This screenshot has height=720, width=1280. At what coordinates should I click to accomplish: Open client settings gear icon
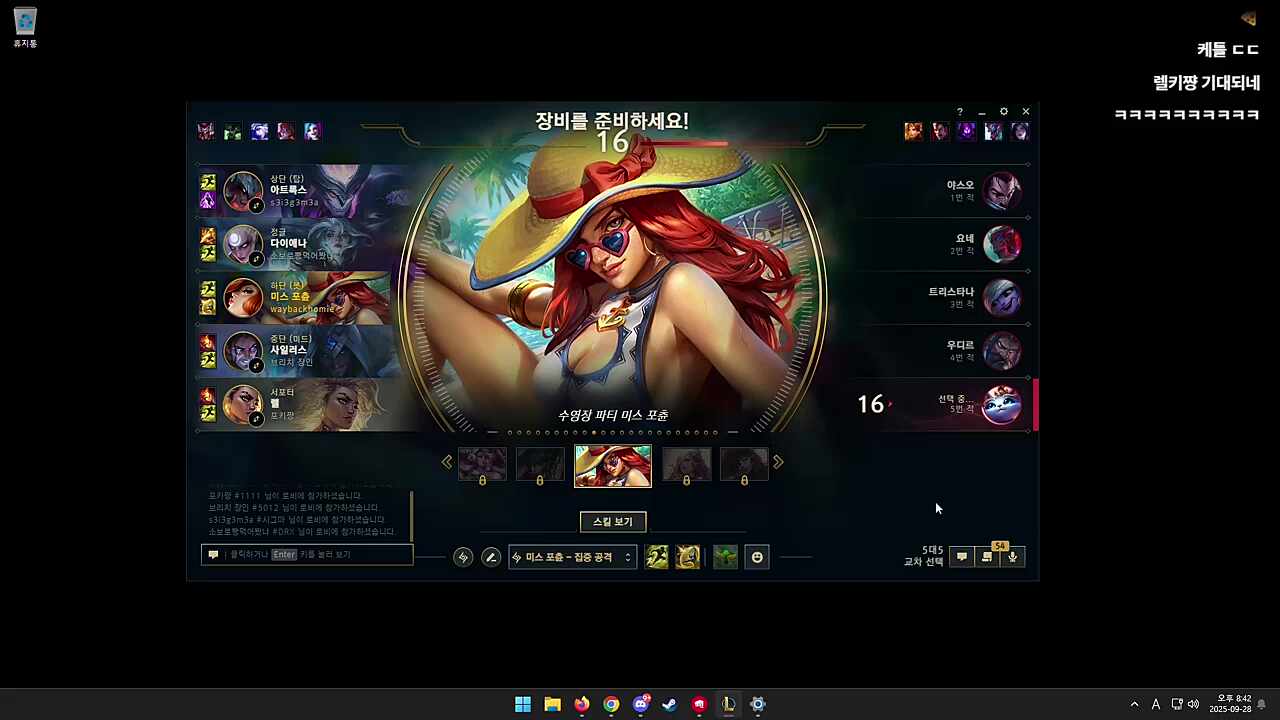[1003, 112]
